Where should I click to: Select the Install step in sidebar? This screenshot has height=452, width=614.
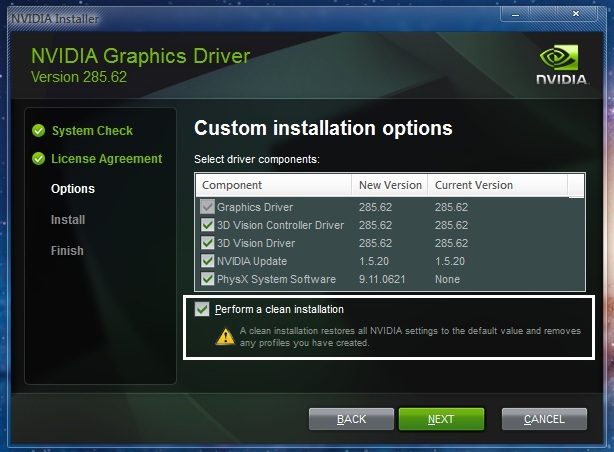[68, 220]
